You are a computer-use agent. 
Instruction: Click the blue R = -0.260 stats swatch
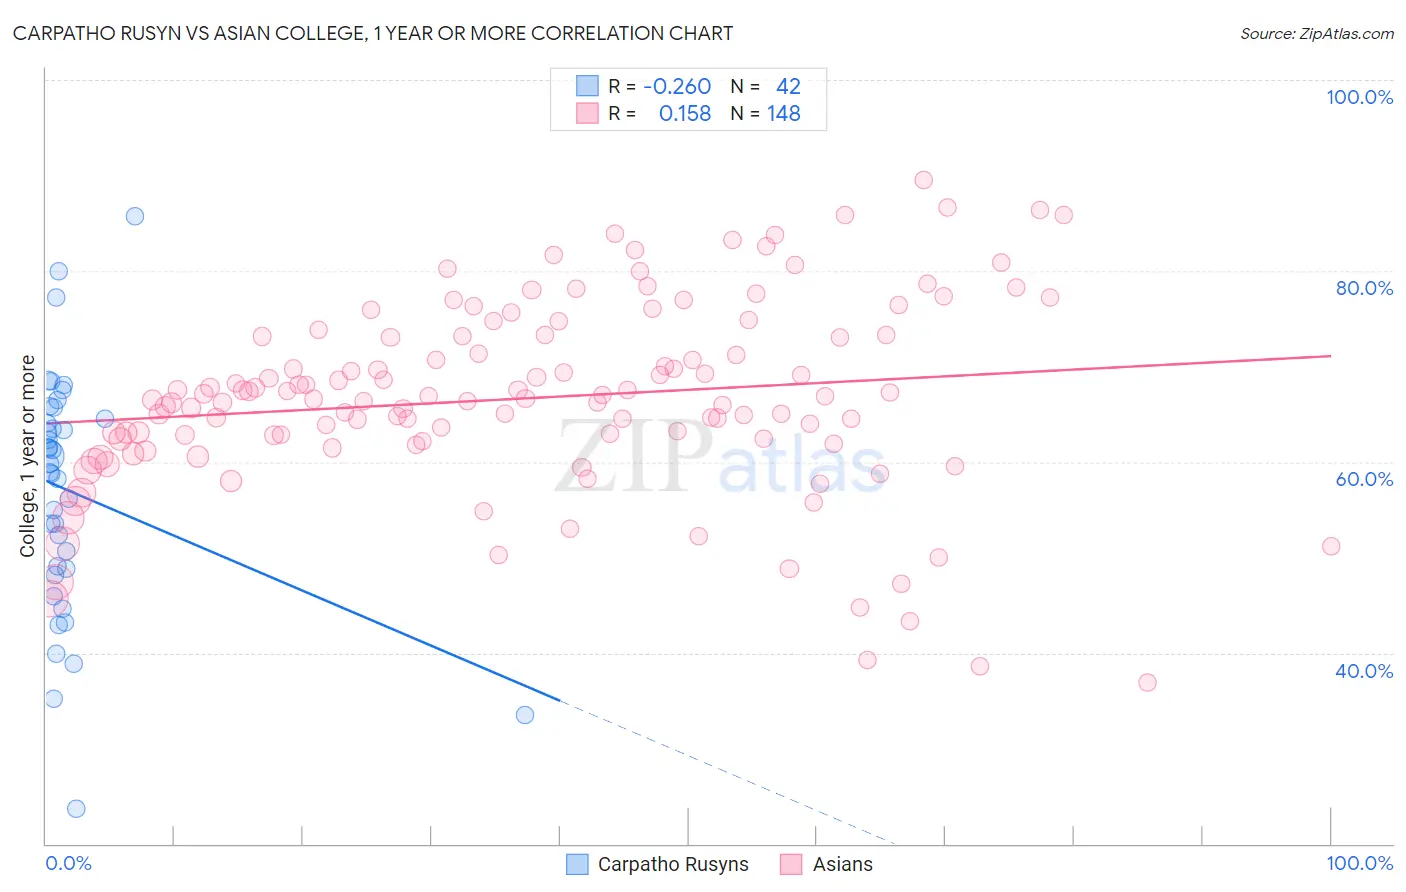(x=587, y=86)
